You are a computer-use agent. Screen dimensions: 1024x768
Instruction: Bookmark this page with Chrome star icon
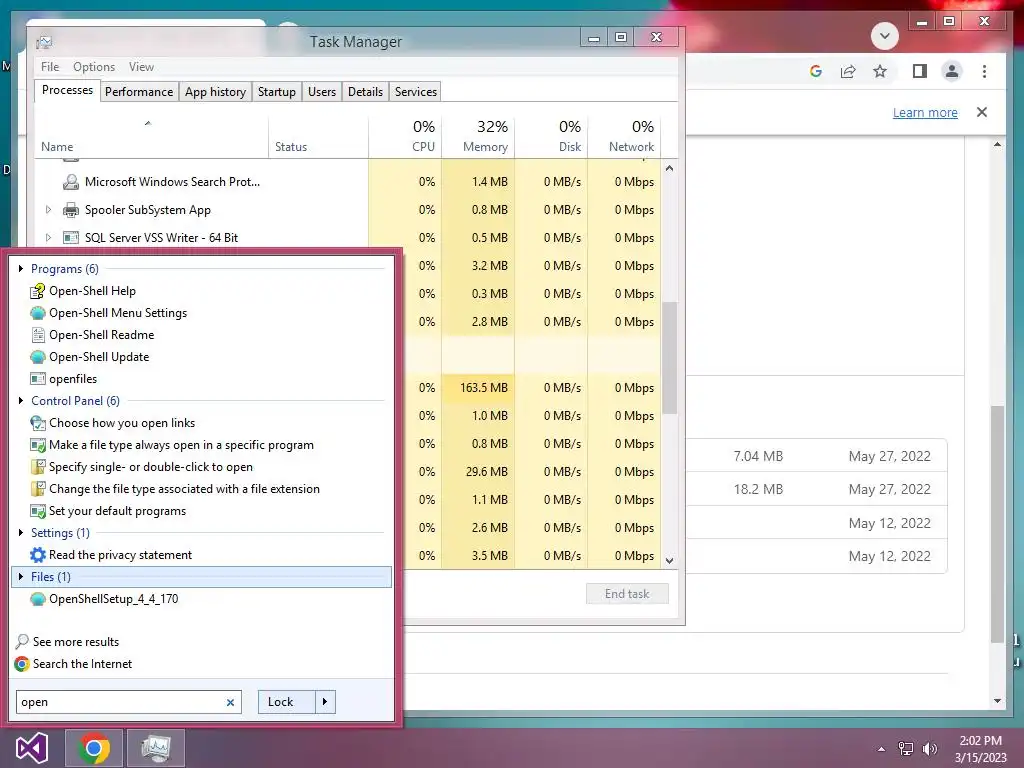[880, 71]
